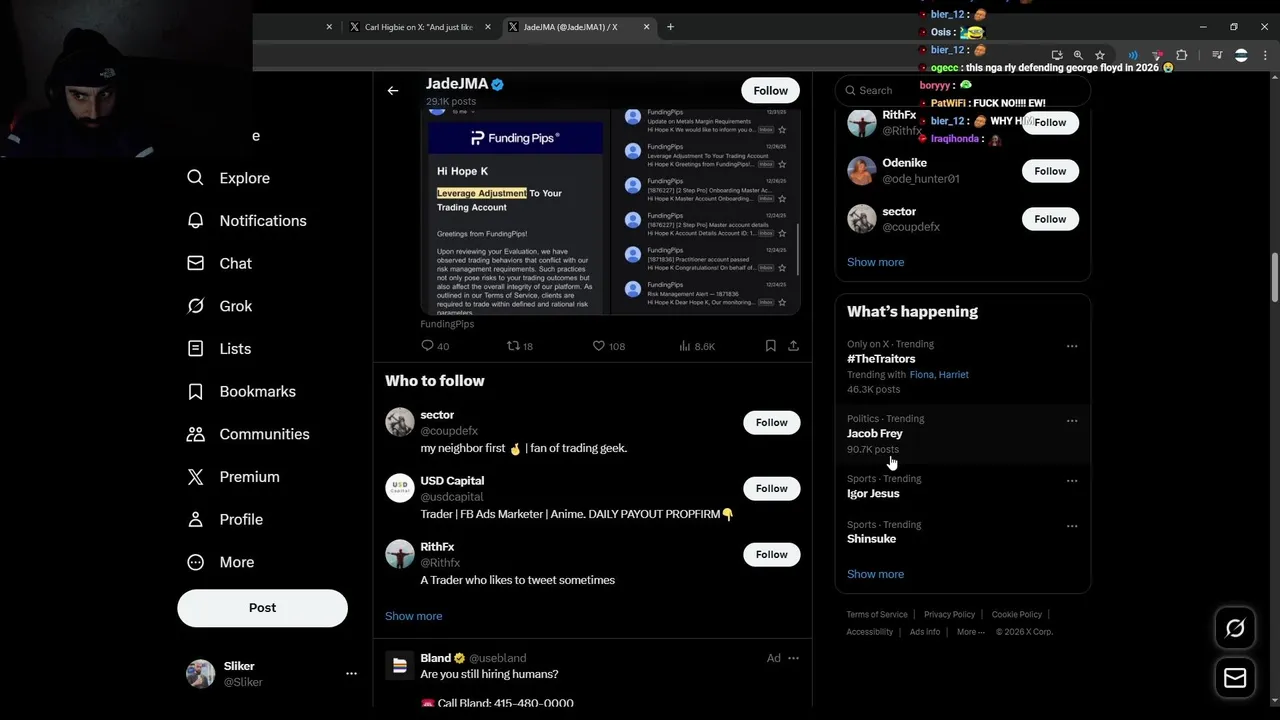Screen dimensions: 1280x720
Task: Open the Shinsuke trend
Action: pos(962,532)
